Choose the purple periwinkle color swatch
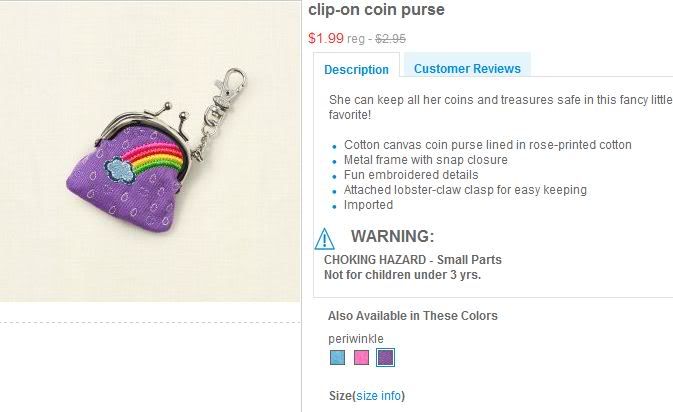673x412 pixels. click(386, 357)
